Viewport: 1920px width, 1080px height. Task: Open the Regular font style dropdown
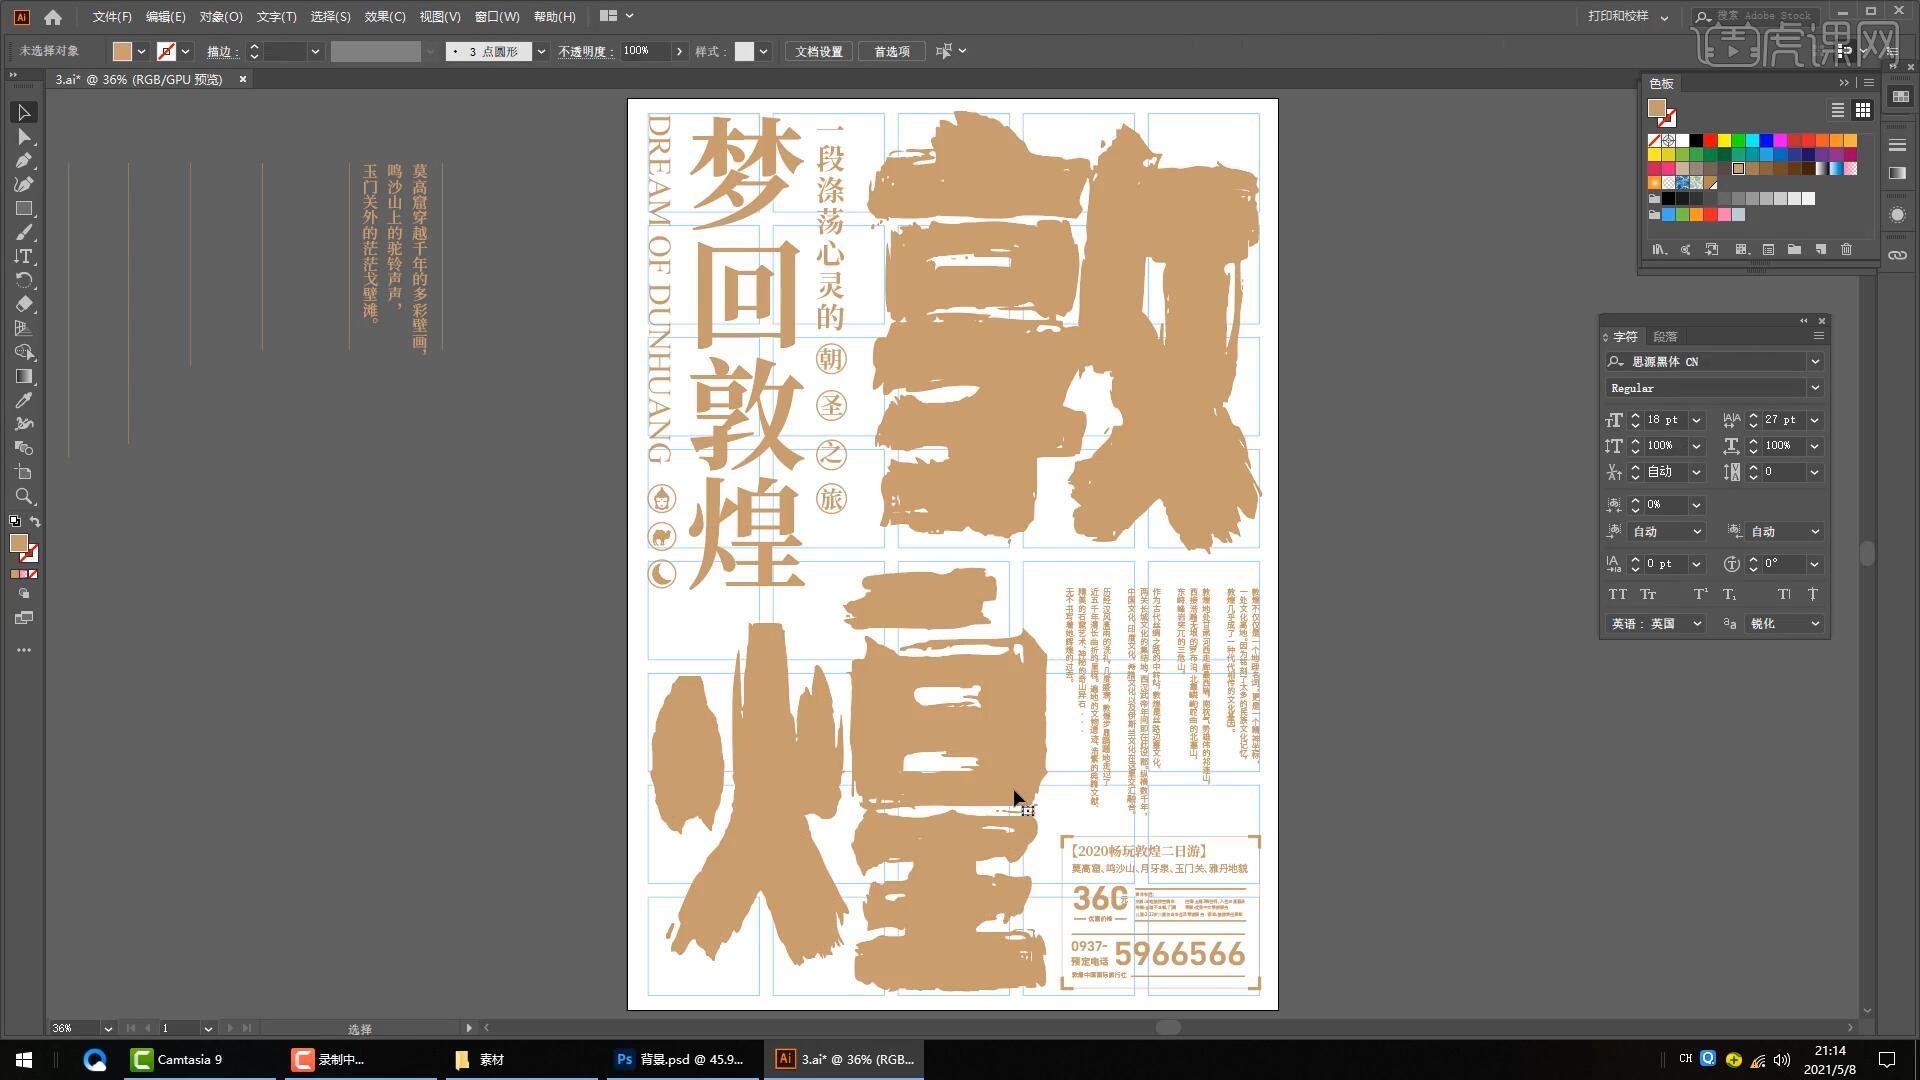[1814, 388]
